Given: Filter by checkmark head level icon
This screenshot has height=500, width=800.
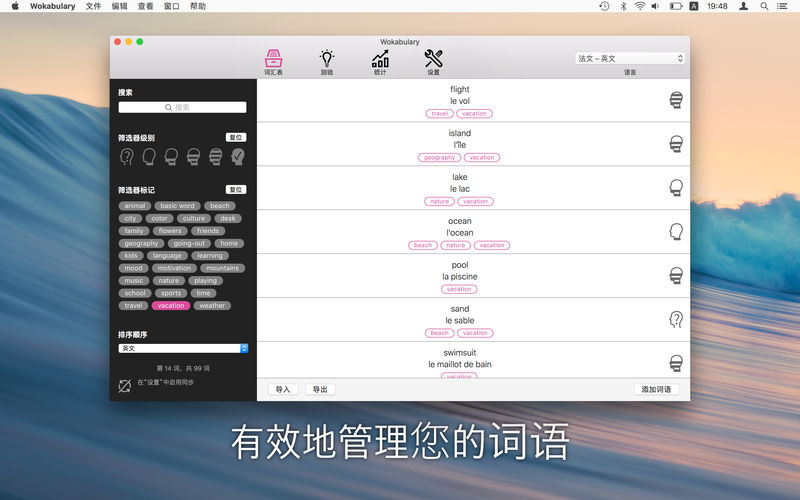Looking at the screenshot, I should coord(238,157).
